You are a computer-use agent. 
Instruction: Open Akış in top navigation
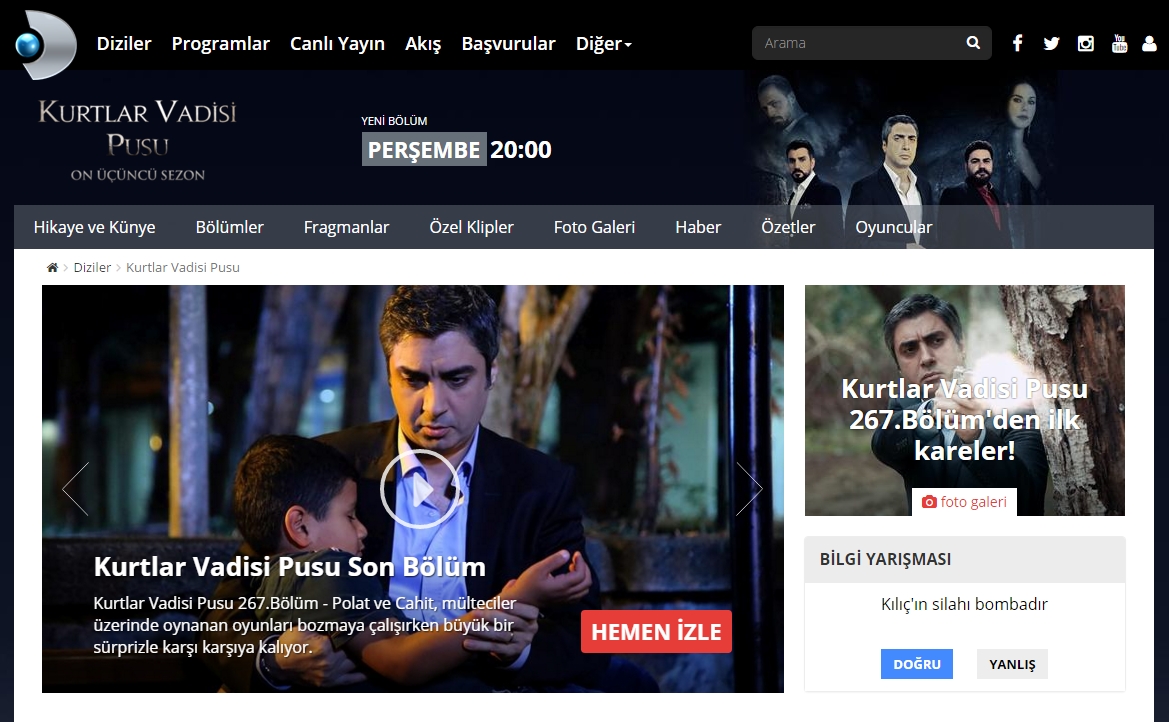[423, 43]
